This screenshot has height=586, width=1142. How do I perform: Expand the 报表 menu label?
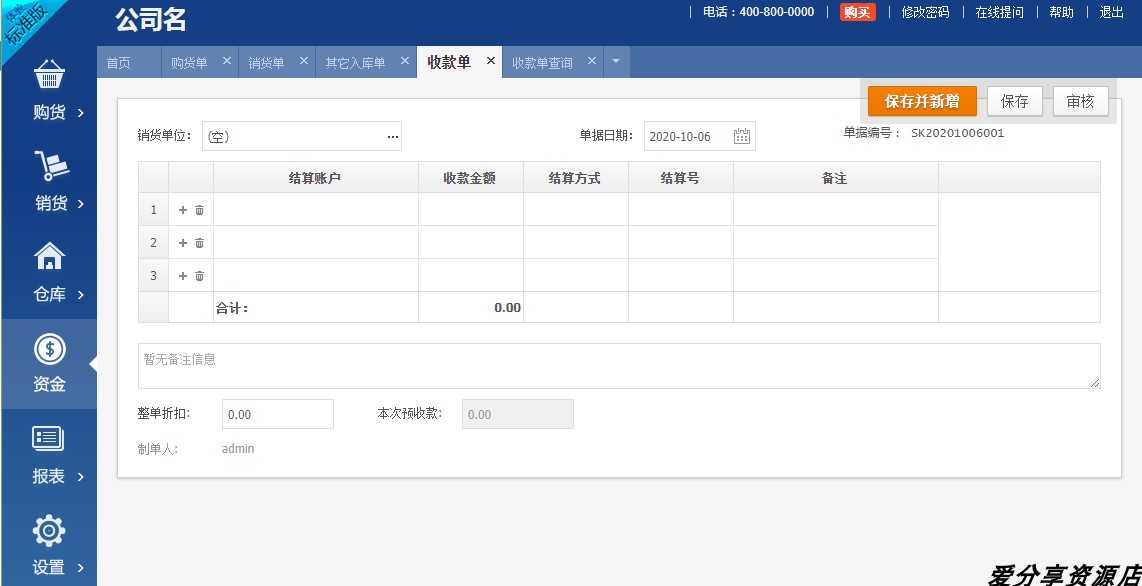pyautogui.click(x=49, y=476)
